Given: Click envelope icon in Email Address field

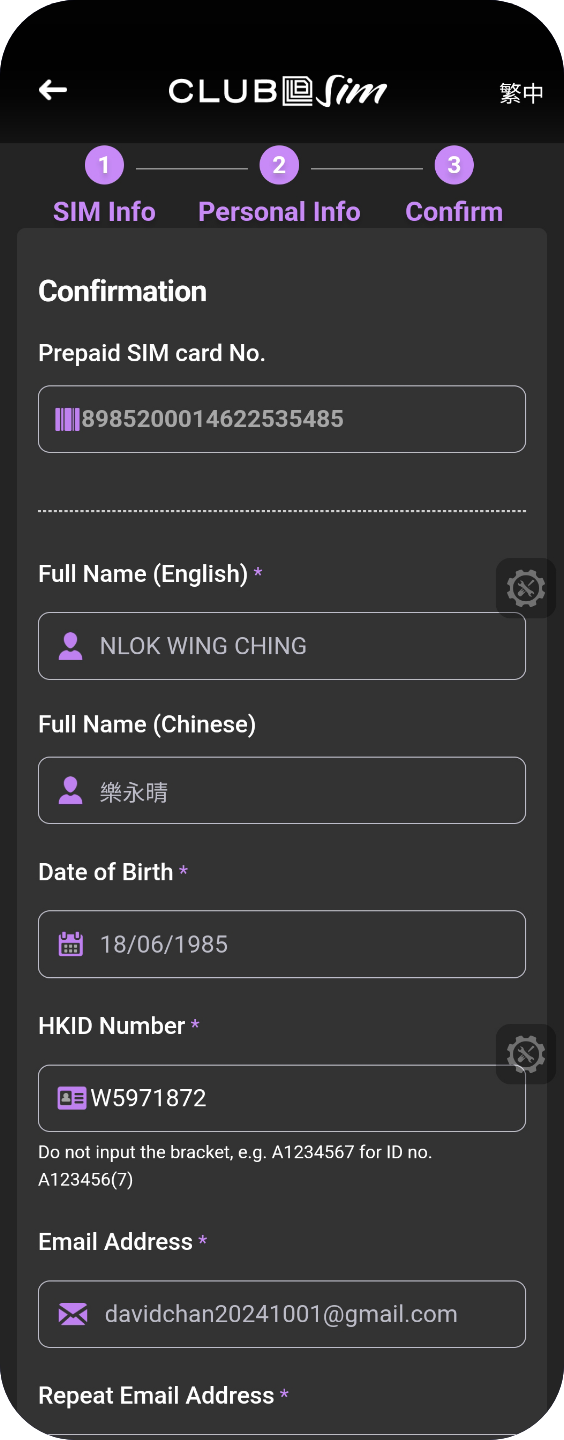Looking at the screenshot, I should pyautogui.click(x=73, y=1314).
